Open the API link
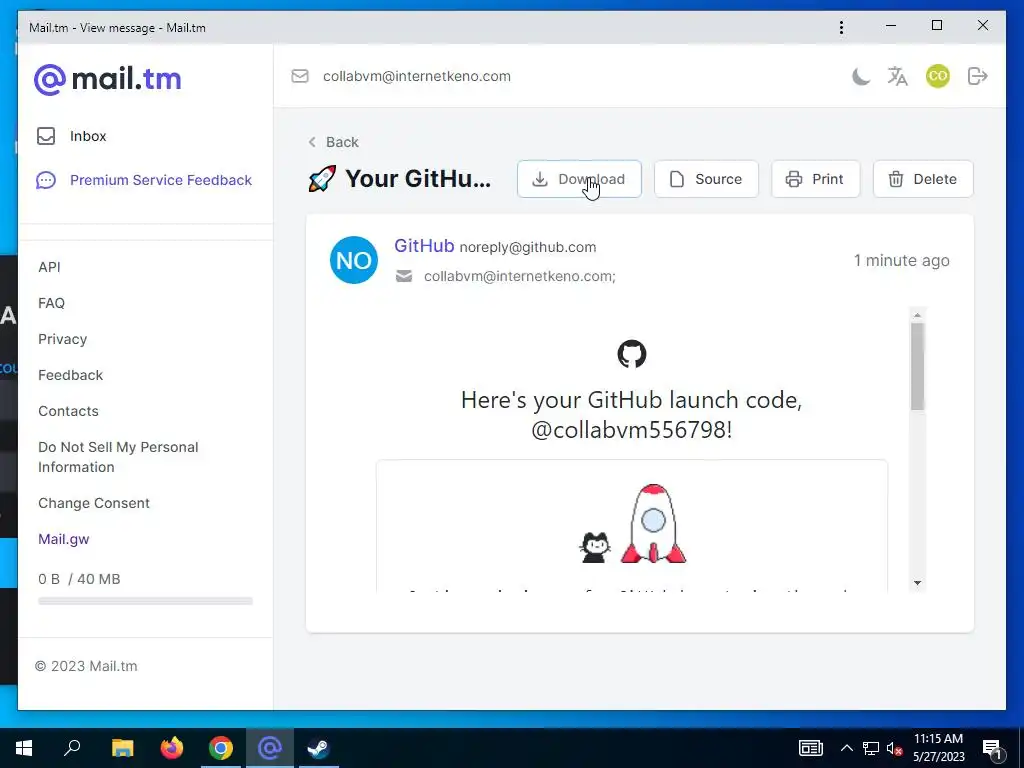This screenshot has height=768, width=1024. [49, 267]
